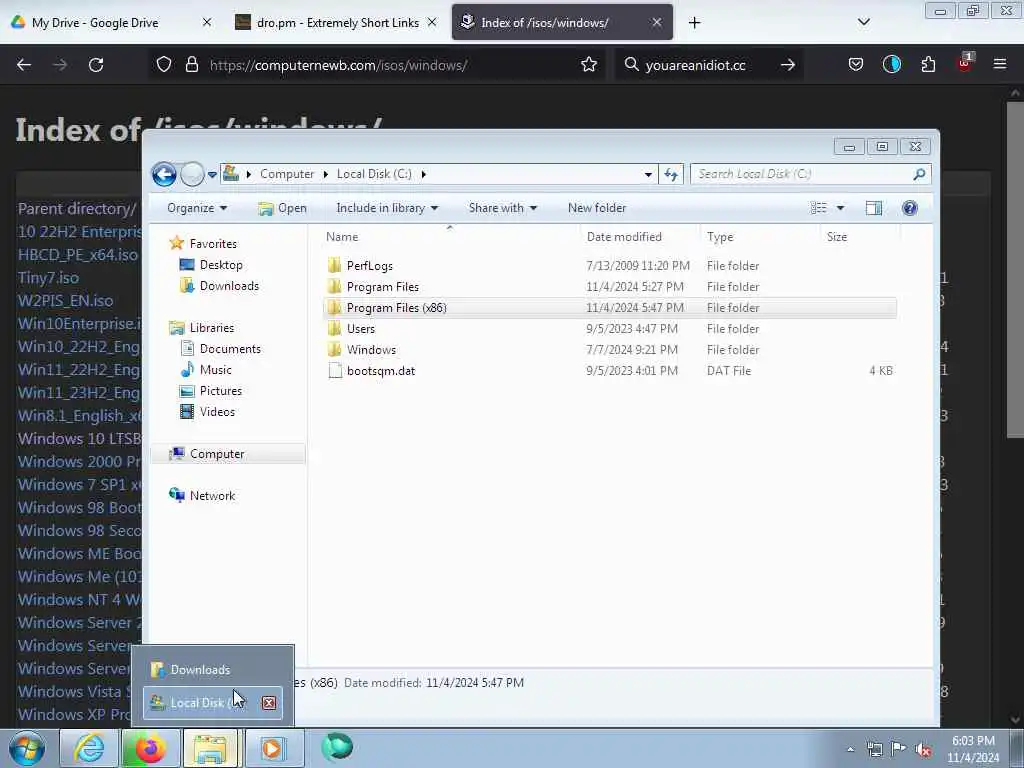Open the Firefox hamburger application menu
The image size is (1024, 768).
(1000, 65)
